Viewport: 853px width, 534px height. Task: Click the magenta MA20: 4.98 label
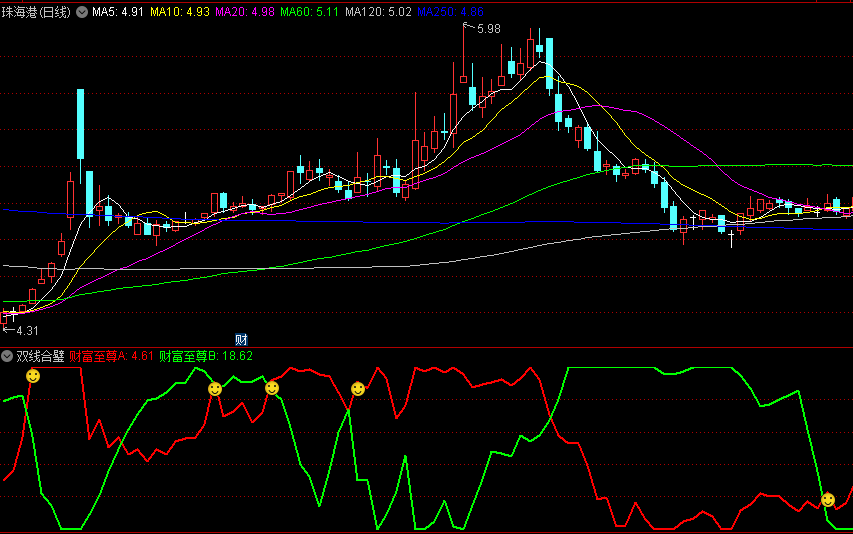coord(245,12)
